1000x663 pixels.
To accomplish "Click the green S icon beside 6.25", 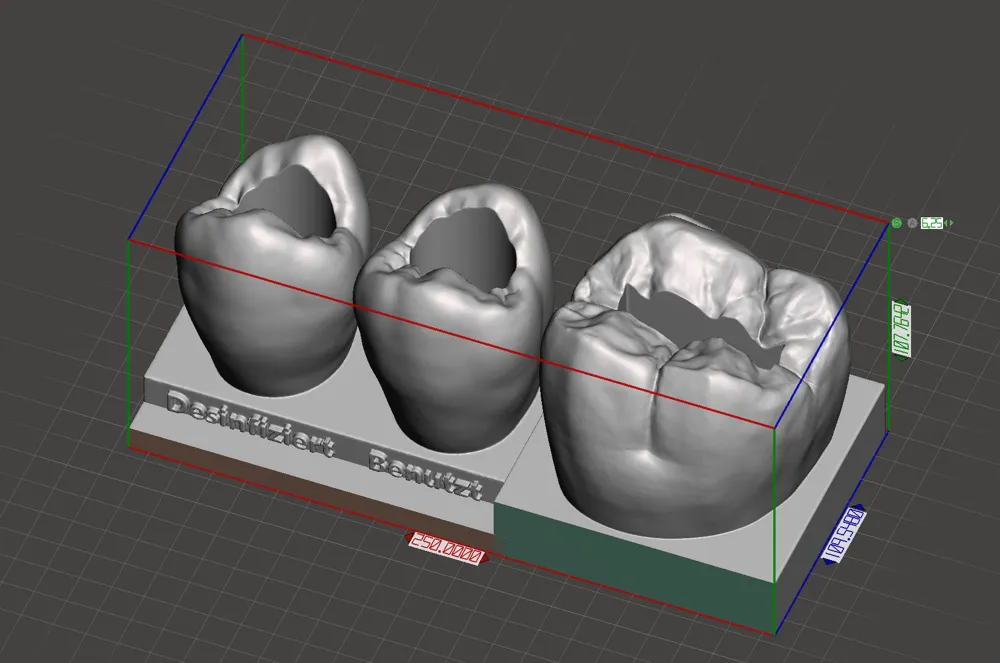I will 897,223.
